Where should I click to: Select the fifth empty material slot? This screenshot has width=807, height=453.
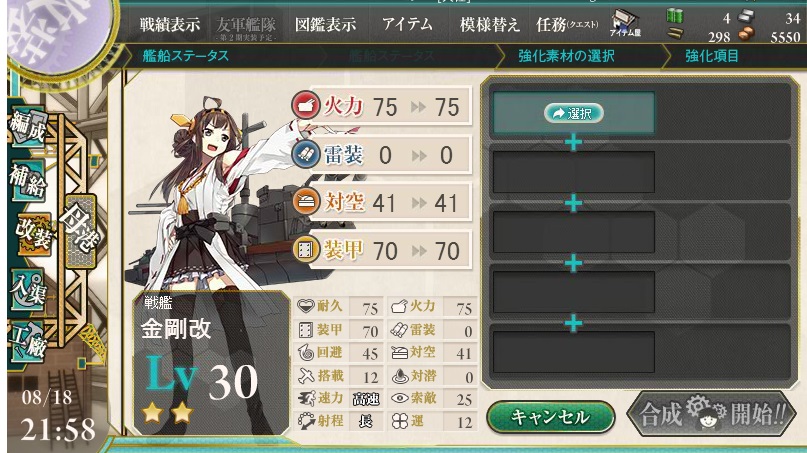click(x=573, y=352)
